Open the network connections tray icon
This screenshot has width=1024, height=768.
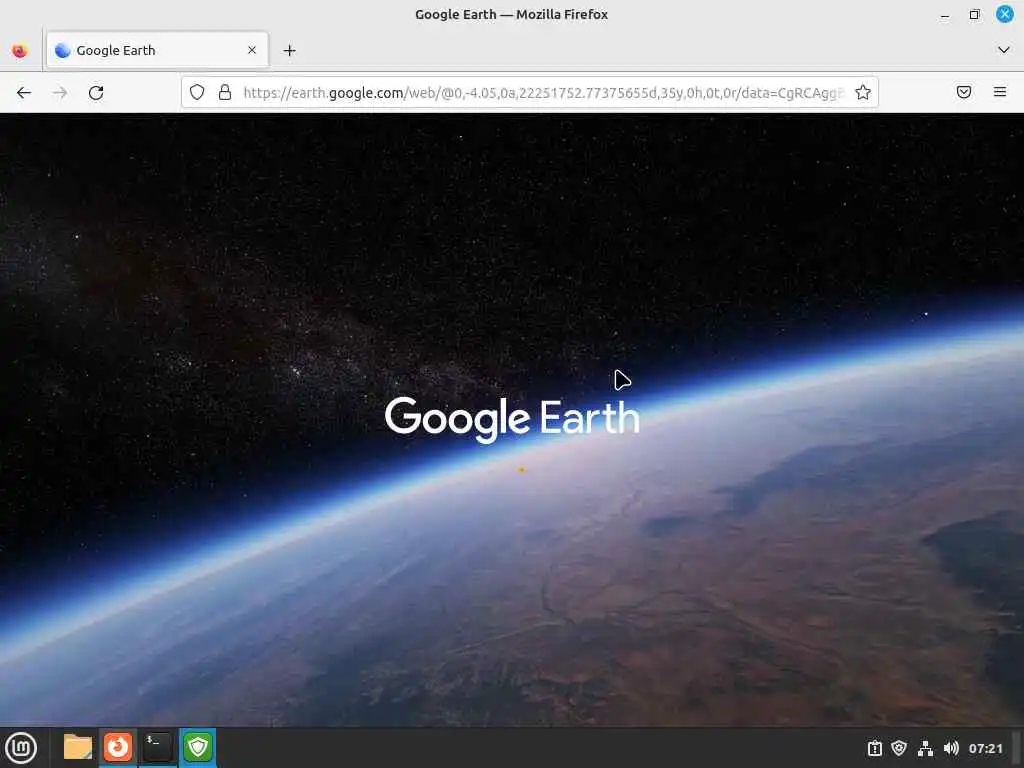coord(925,748)
